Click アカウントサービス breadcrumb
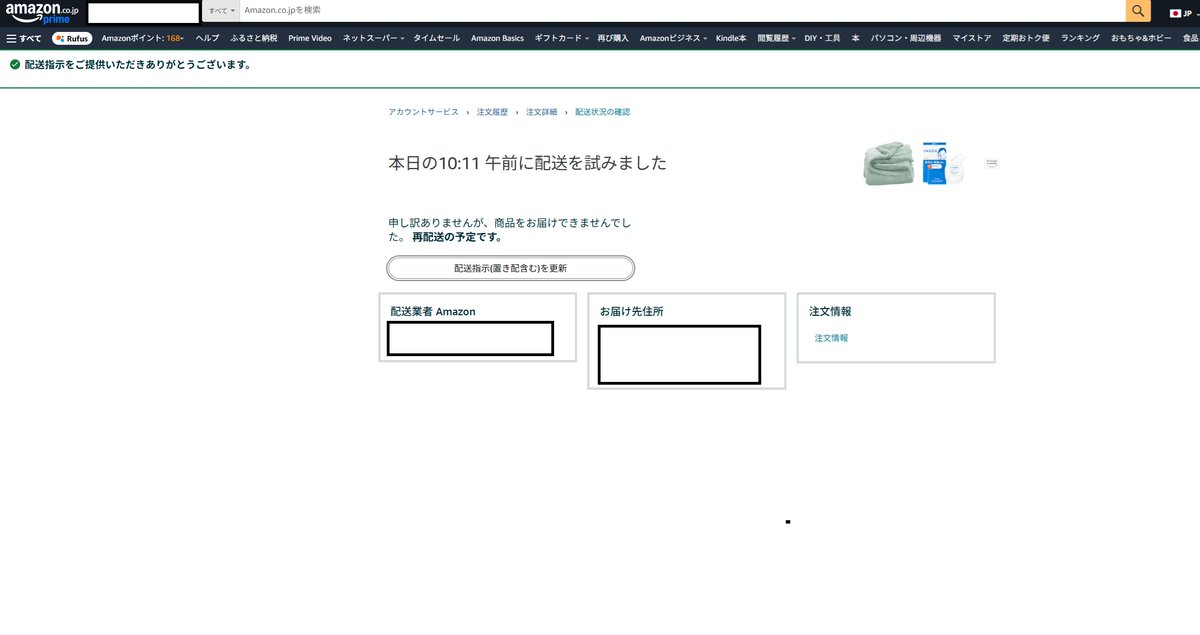Viewport: 1200px width, 635px height. pos(423,112)
